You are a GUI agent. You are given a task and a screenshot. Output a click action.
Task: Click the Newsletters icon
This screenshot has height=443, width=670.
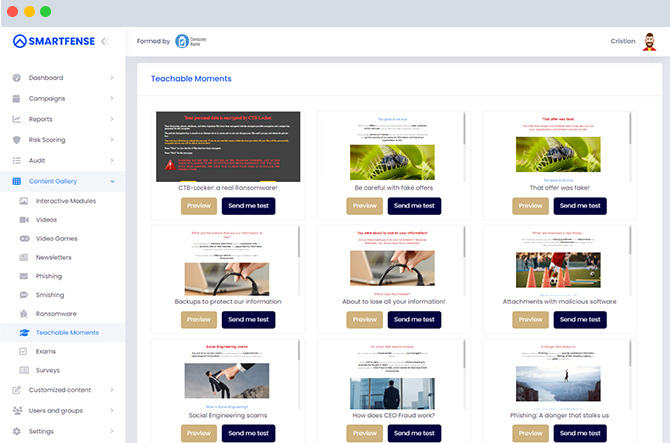[24, 257]
